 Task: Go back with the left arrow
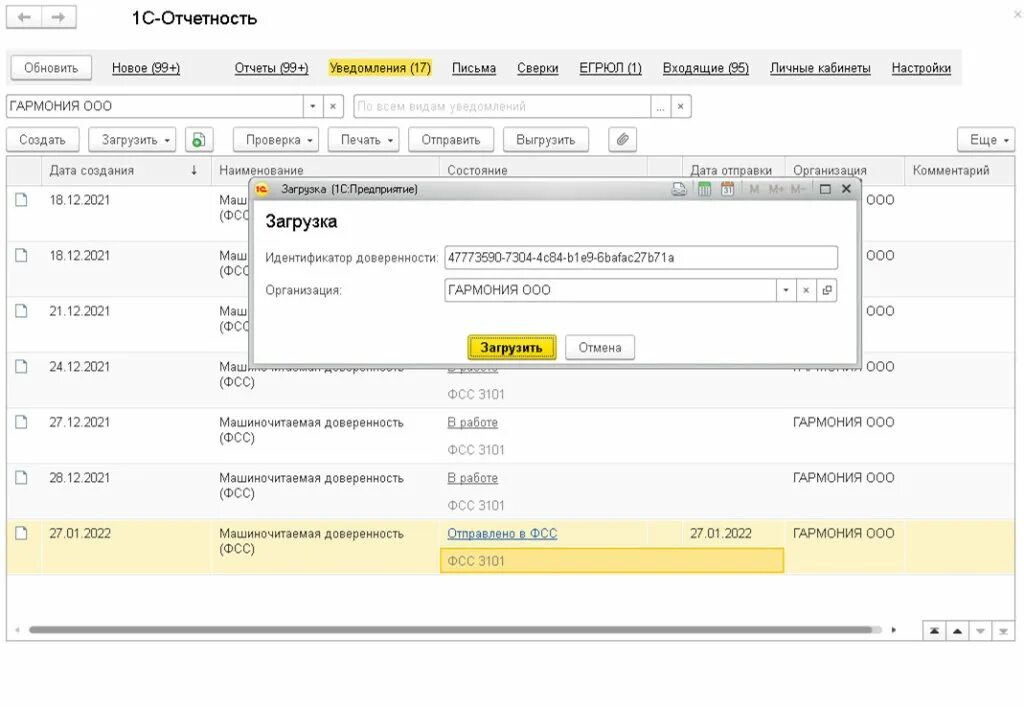point(24,17)
